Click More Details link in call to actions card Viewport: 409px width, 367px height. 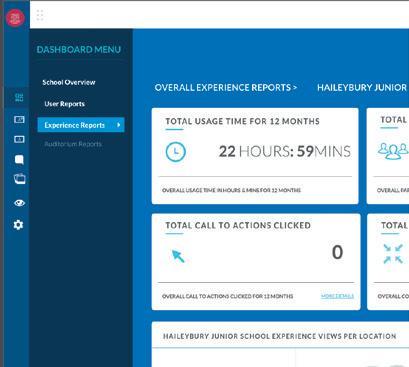337,296
